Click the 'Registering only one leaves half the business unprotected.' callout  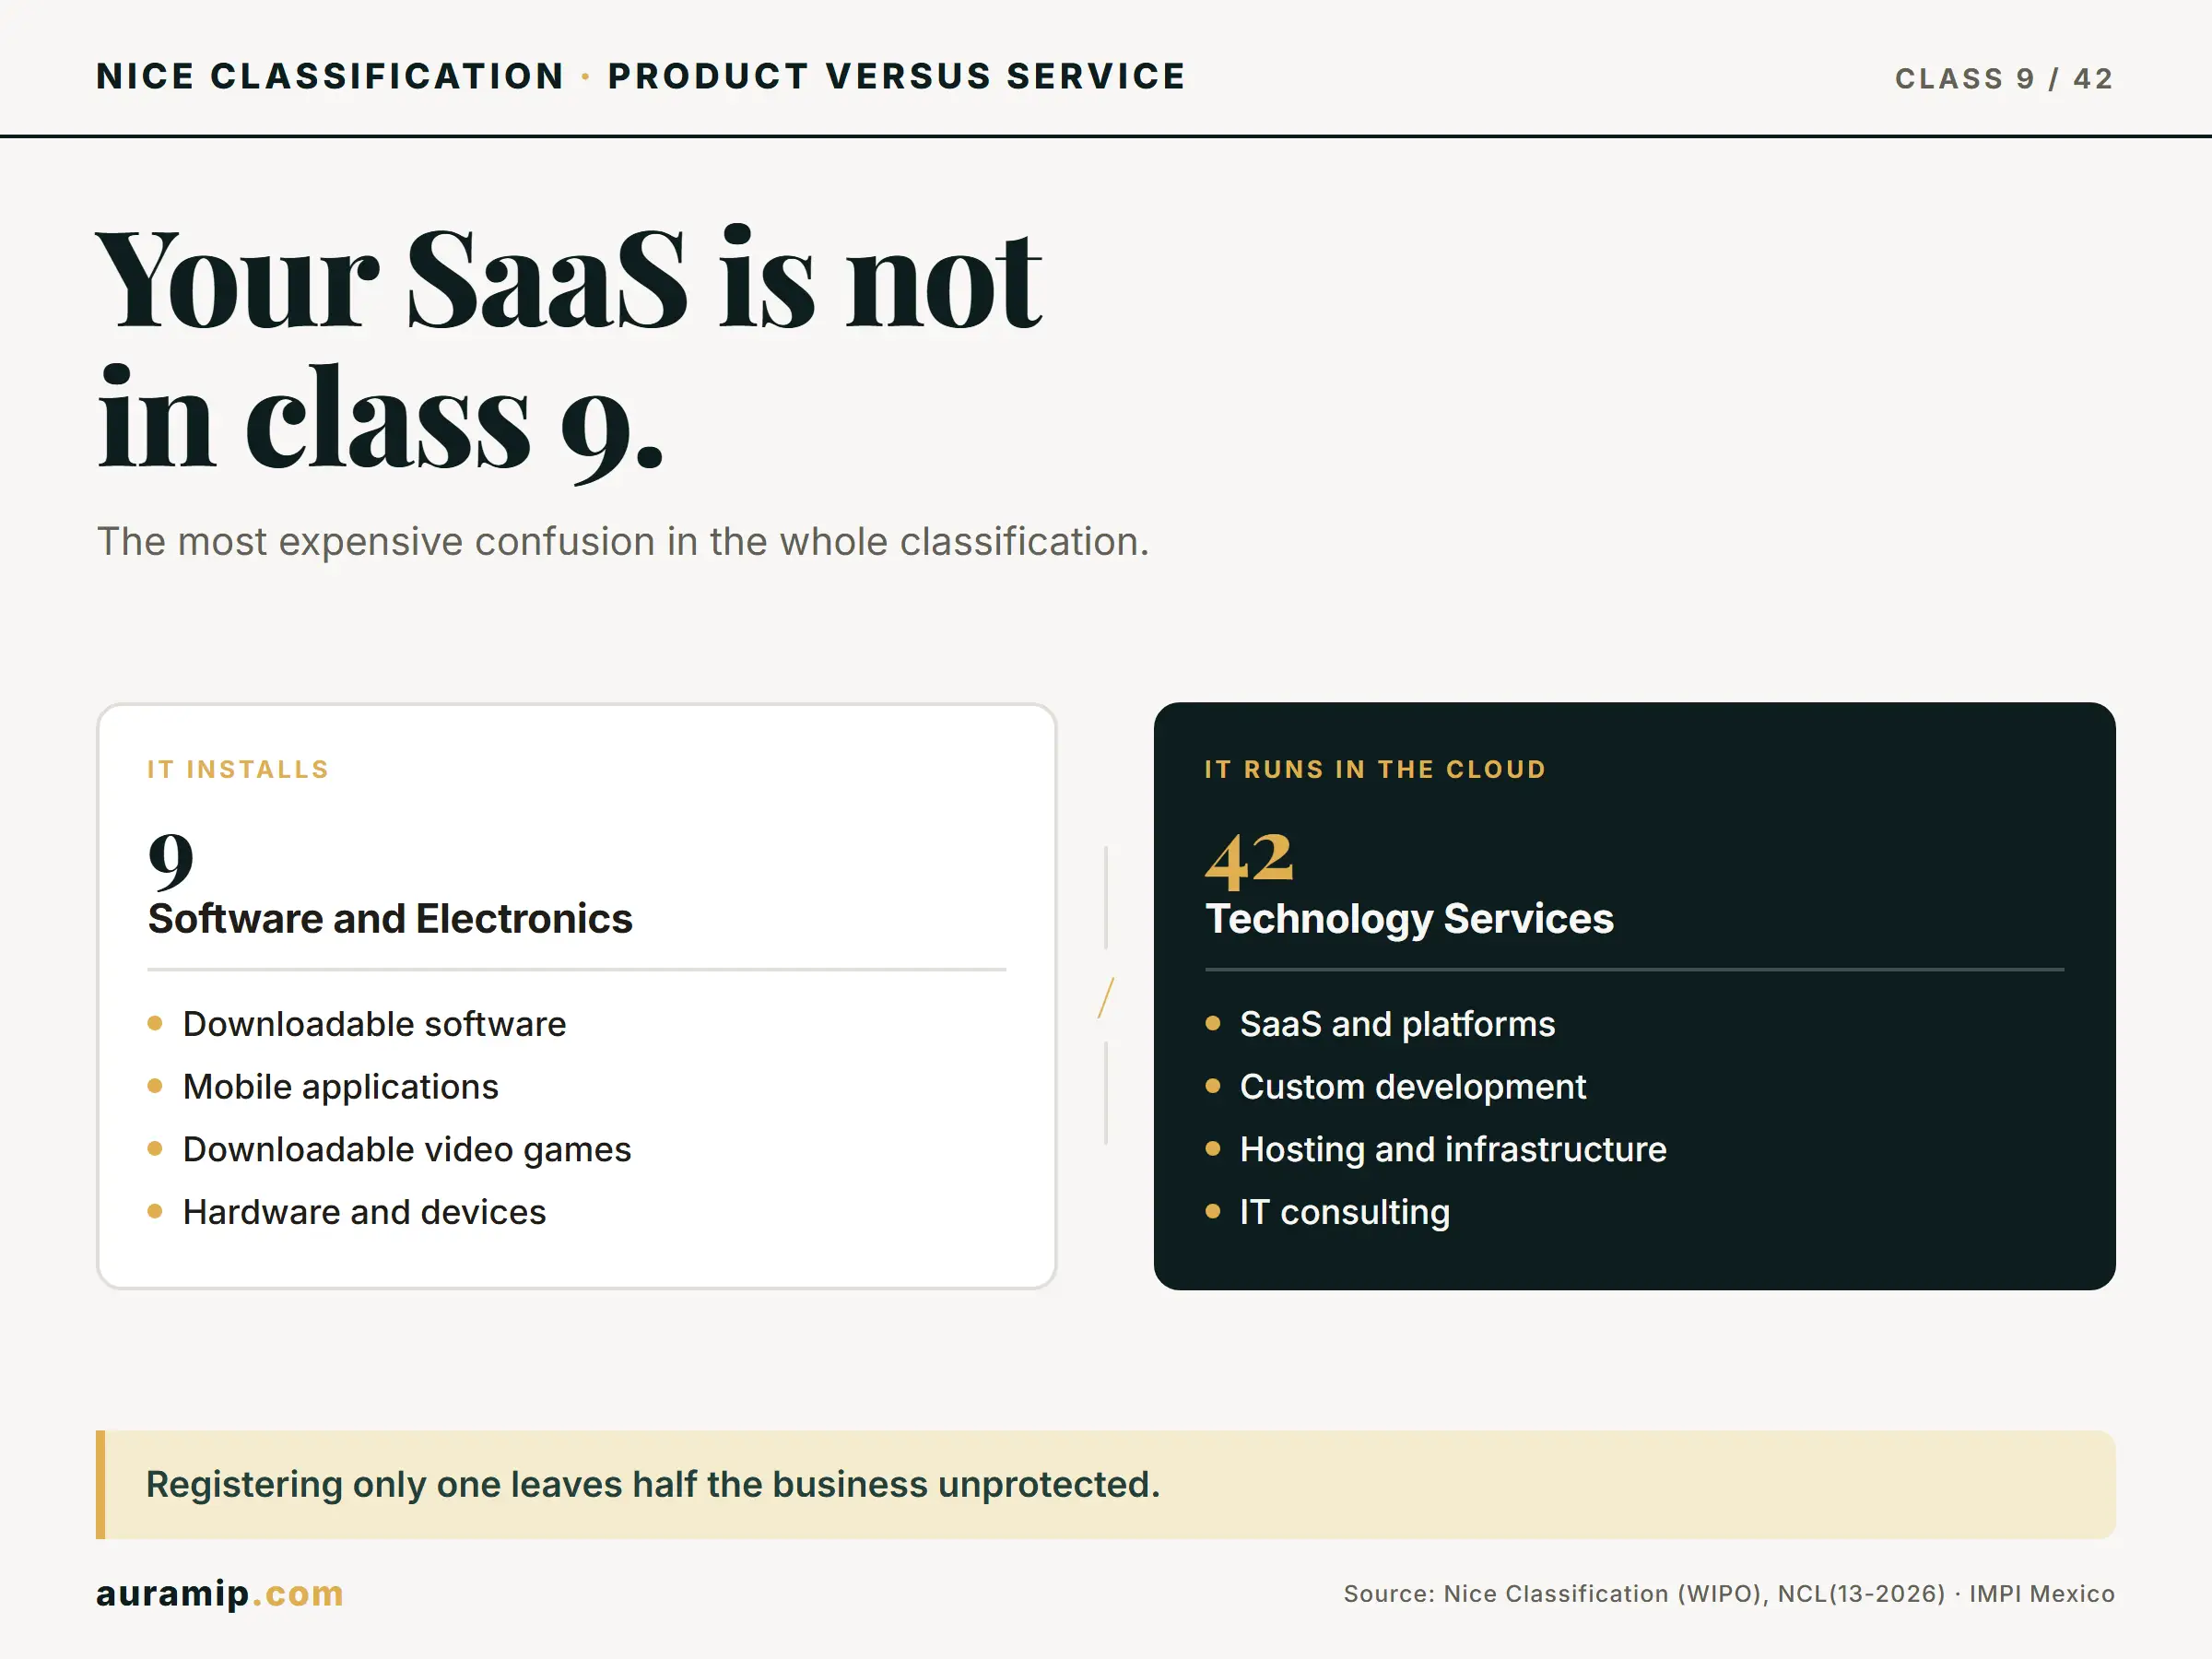point(1106,1485)
